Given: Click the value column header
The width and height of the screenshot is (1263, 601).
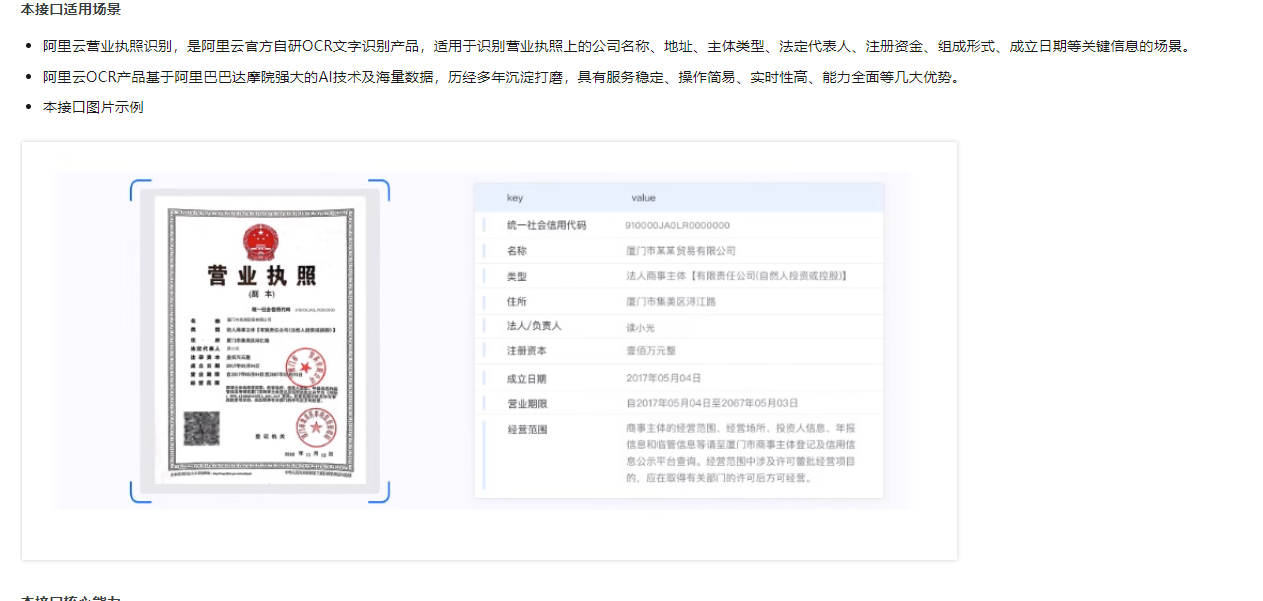Looking at the screenshot, I should click(x=643, y=198).
